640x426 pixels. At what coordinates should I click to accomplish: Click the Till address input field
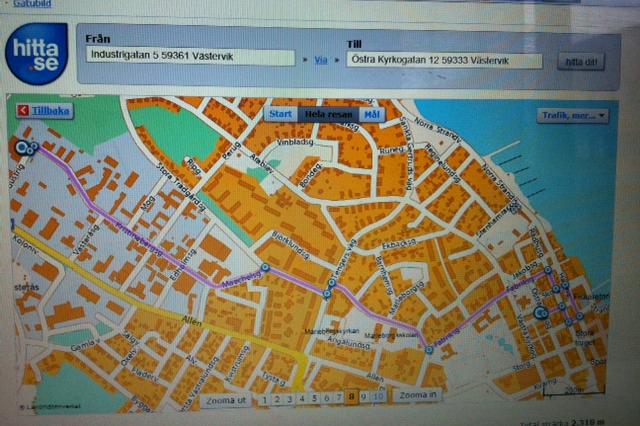[445, 61]
